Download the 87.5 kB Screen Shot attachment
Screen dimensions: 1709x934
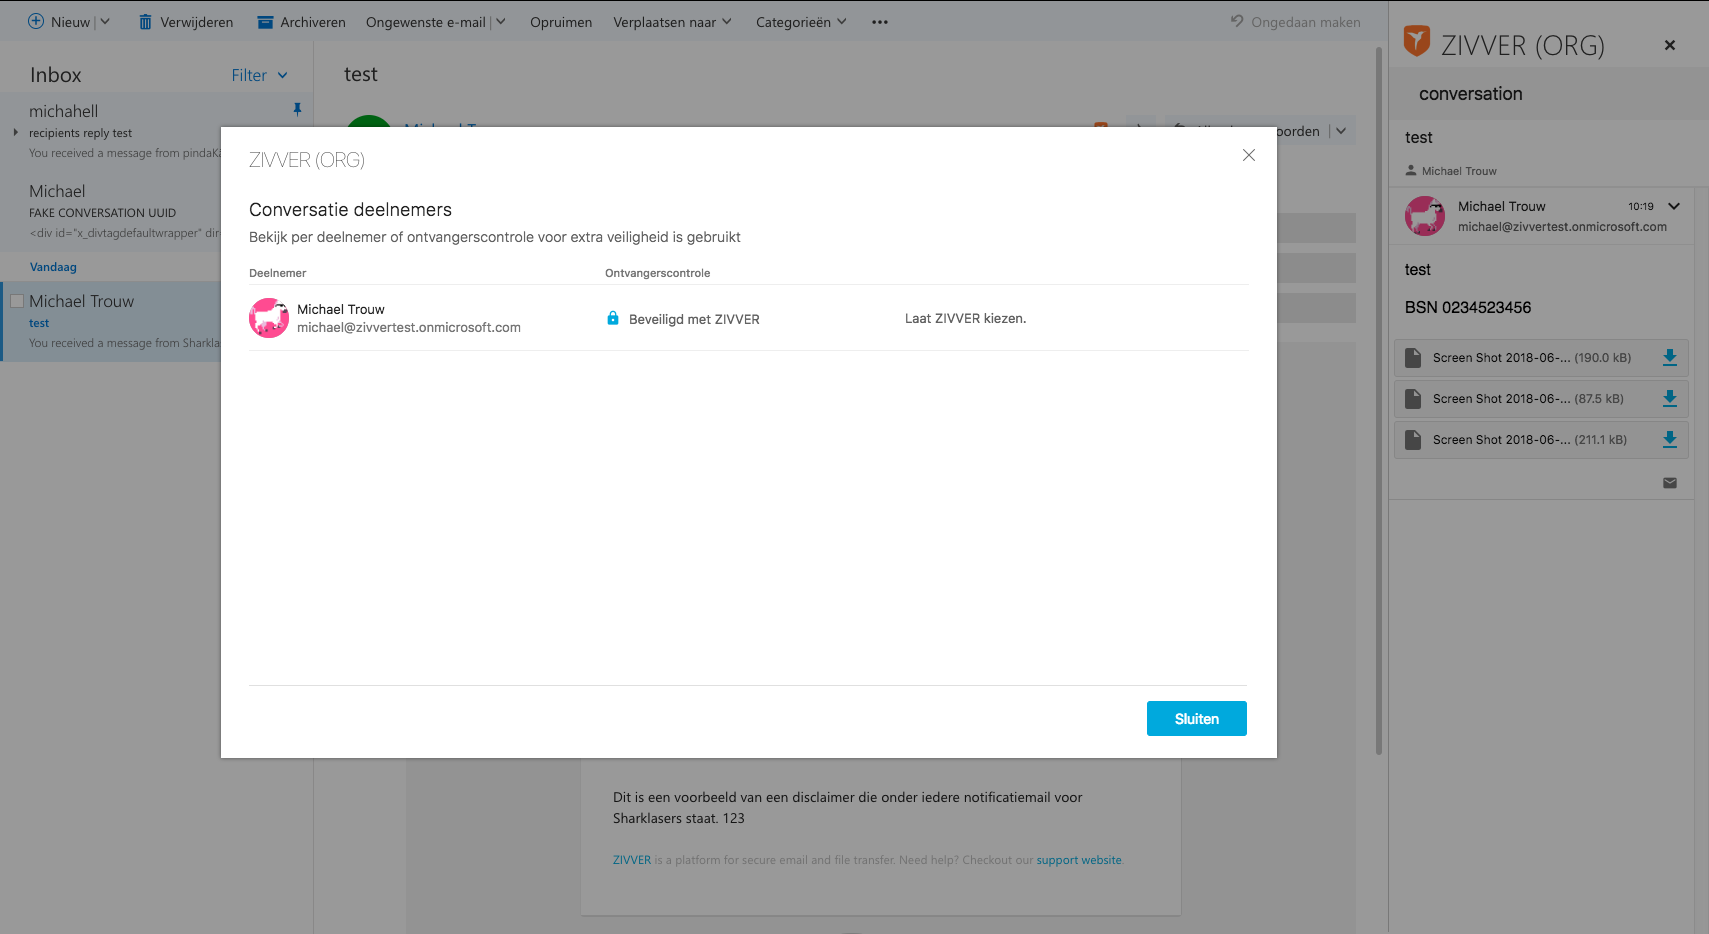point(1670,398)
